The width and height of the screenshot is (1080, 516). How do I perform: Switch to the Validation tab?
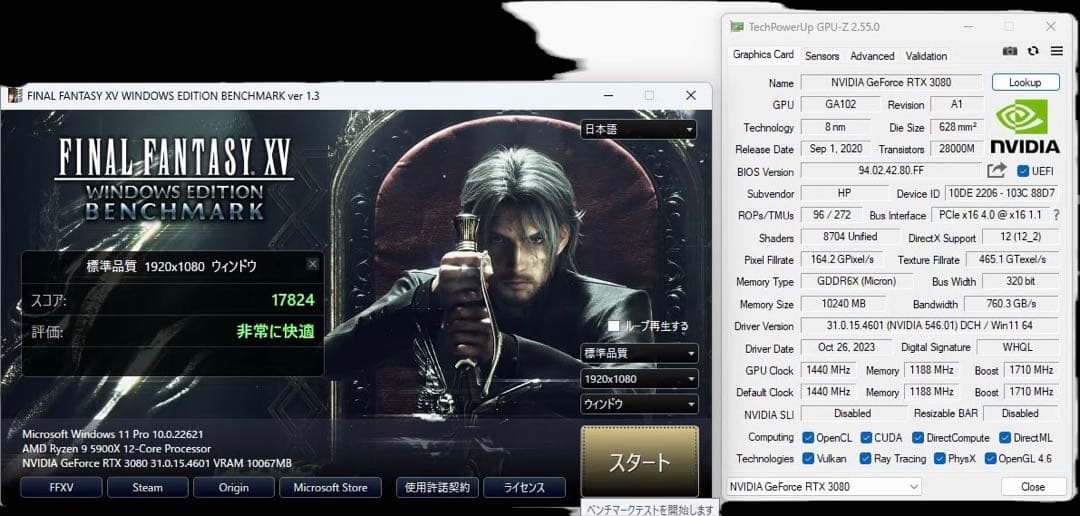click(926, 56)
